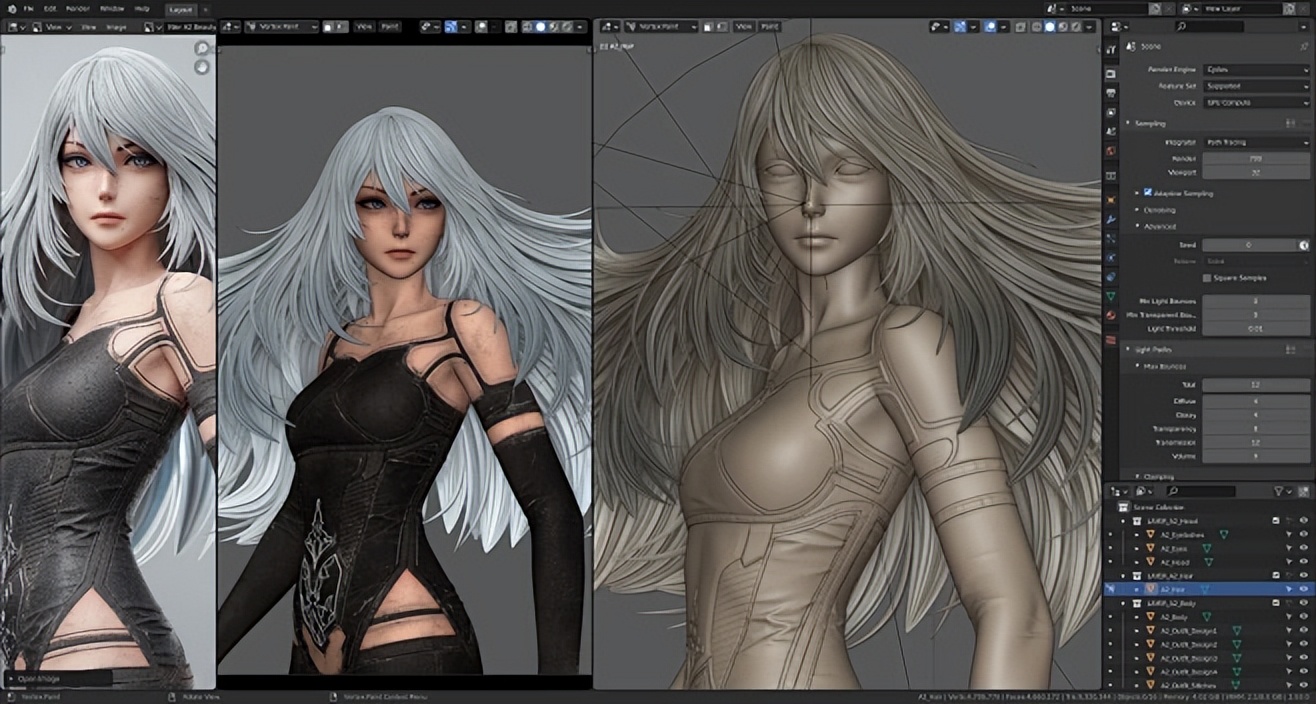Select the Layout workspace tab

181,8
